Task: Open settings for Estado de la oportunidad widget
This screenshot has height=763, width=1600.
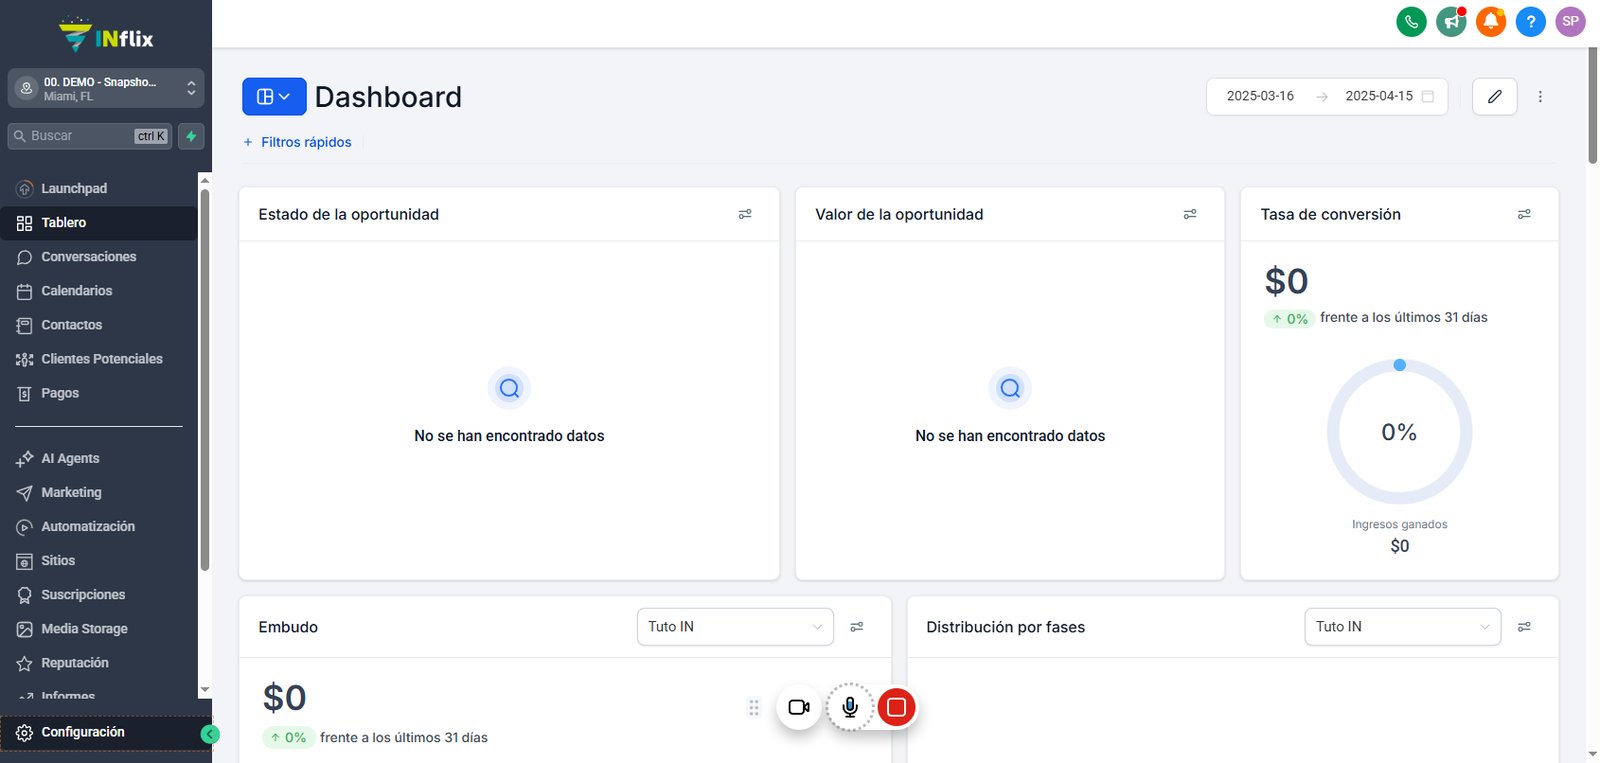Action: [x=745, y=214]
